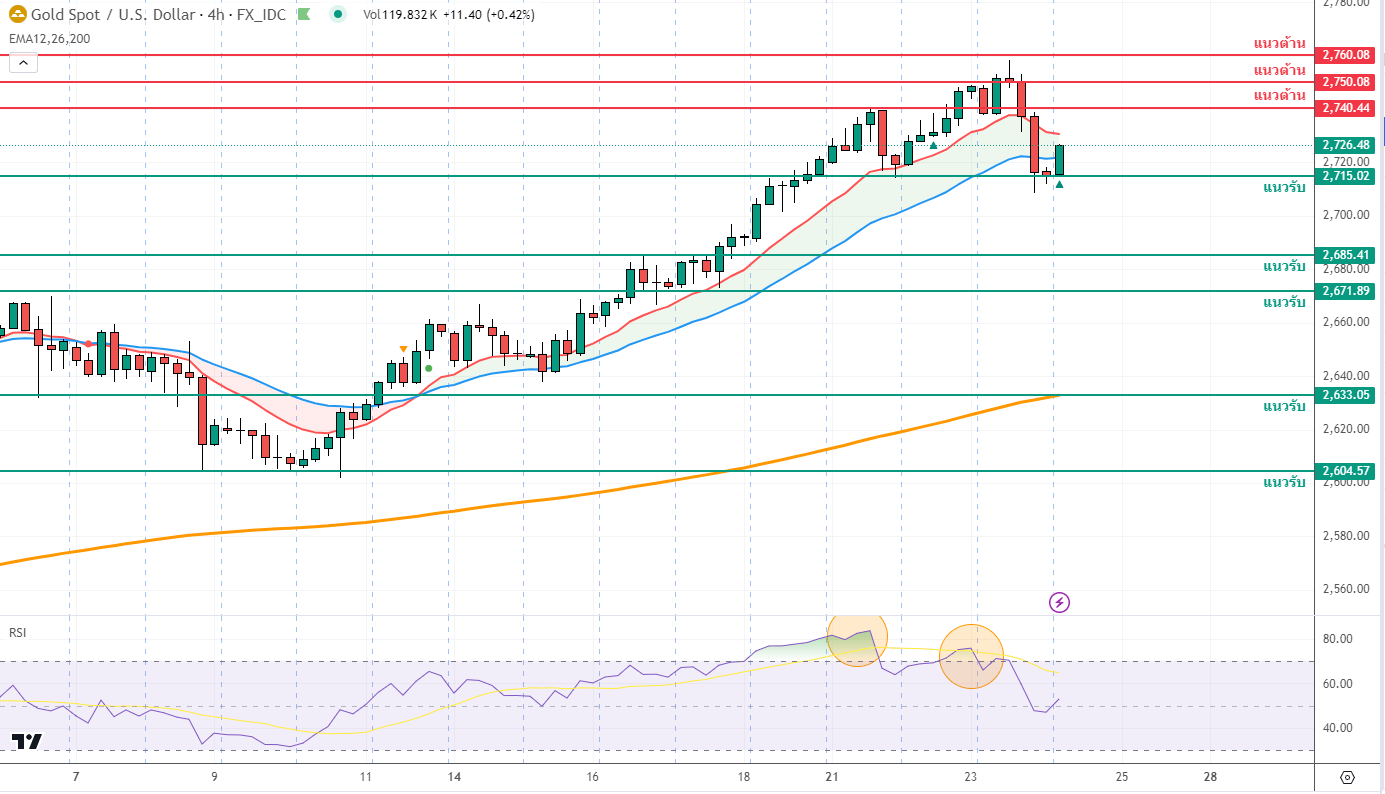Click the 2,726.48 current price tag
Screen dimensions: 1385x794
1345,145
